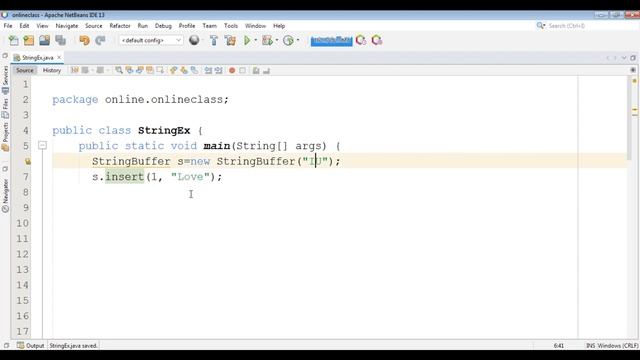Open the Navigator side panel

point(5,196)
